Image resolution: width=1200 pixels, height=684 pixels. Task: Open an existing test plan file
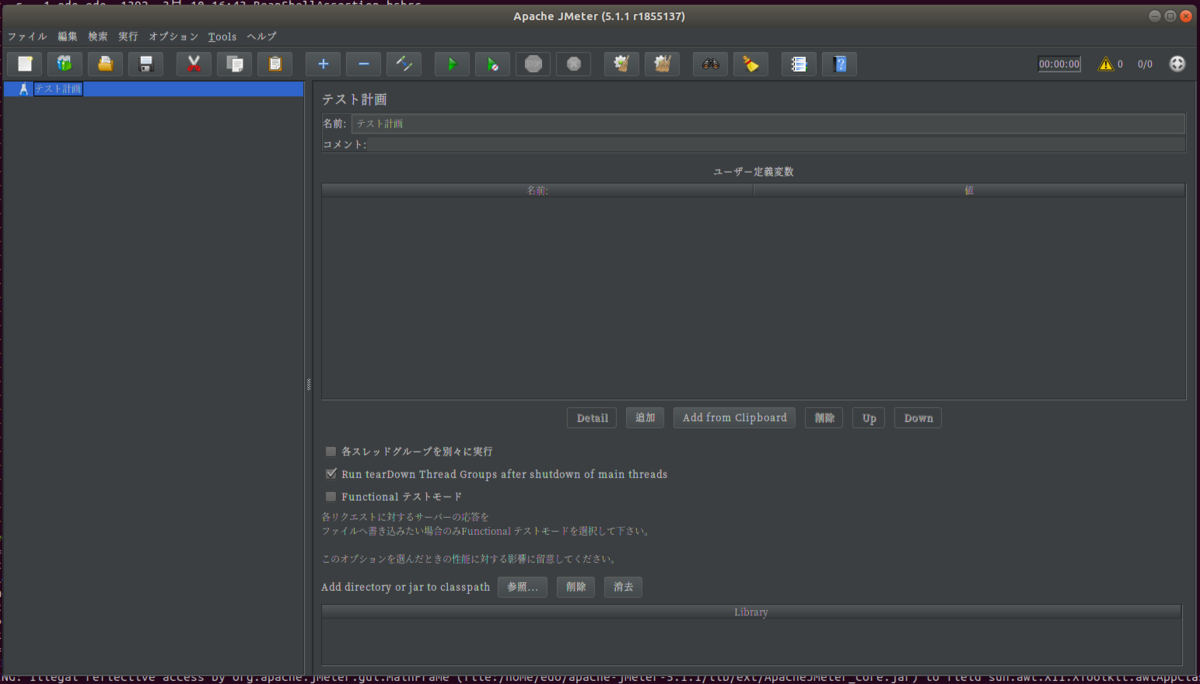[105, 63]
